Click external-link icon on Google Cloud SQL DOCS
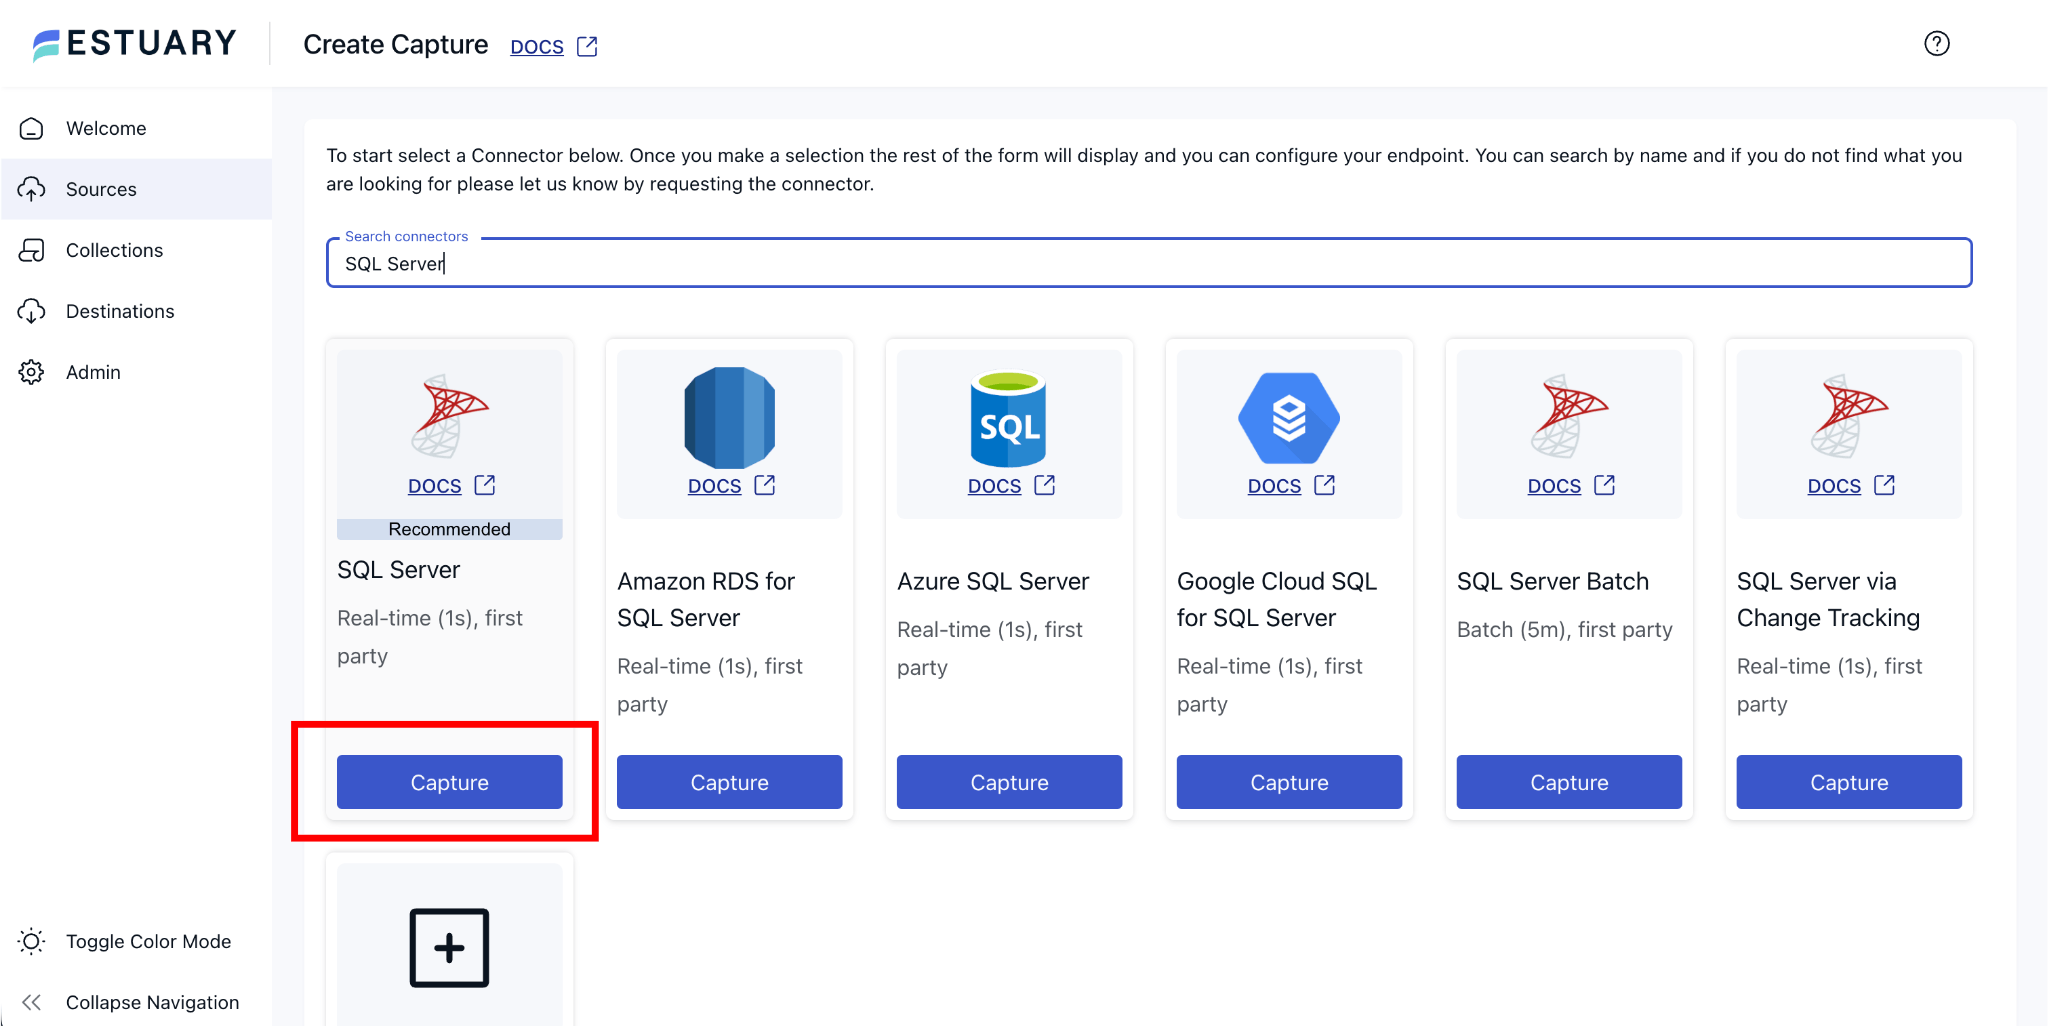This screenshot has height=1026, width=2048. click(1325, 485)
